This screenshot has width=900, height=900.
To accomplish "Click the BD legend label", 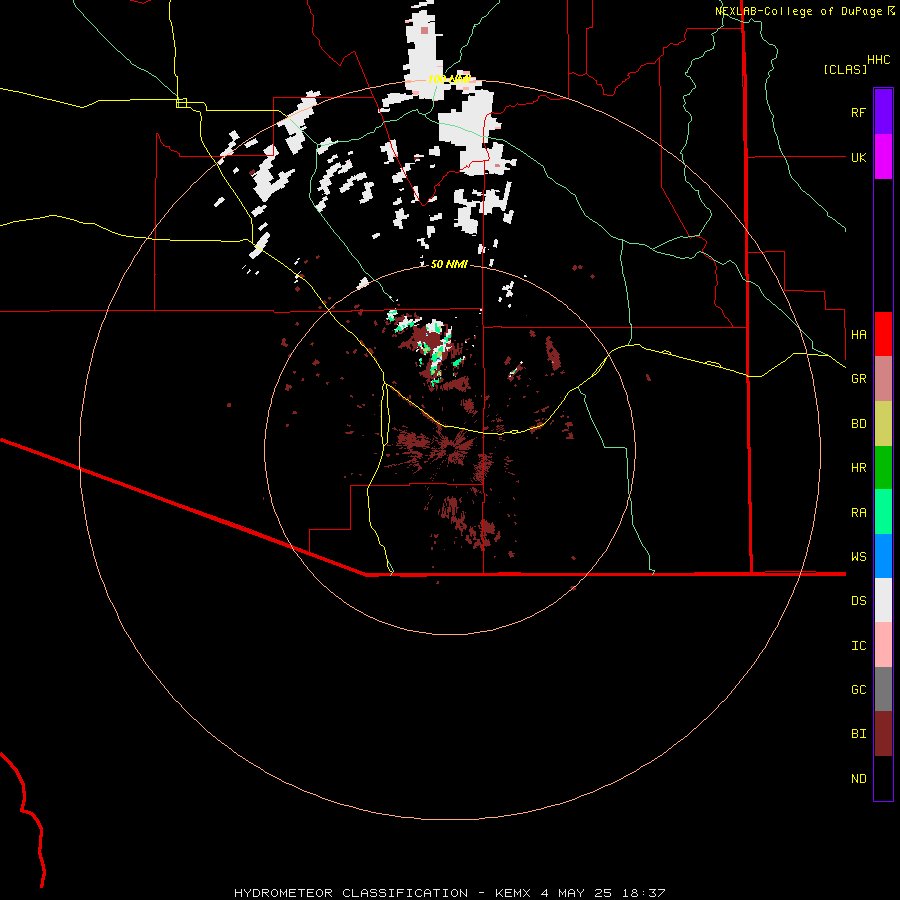I will click(x=858, y=424).
